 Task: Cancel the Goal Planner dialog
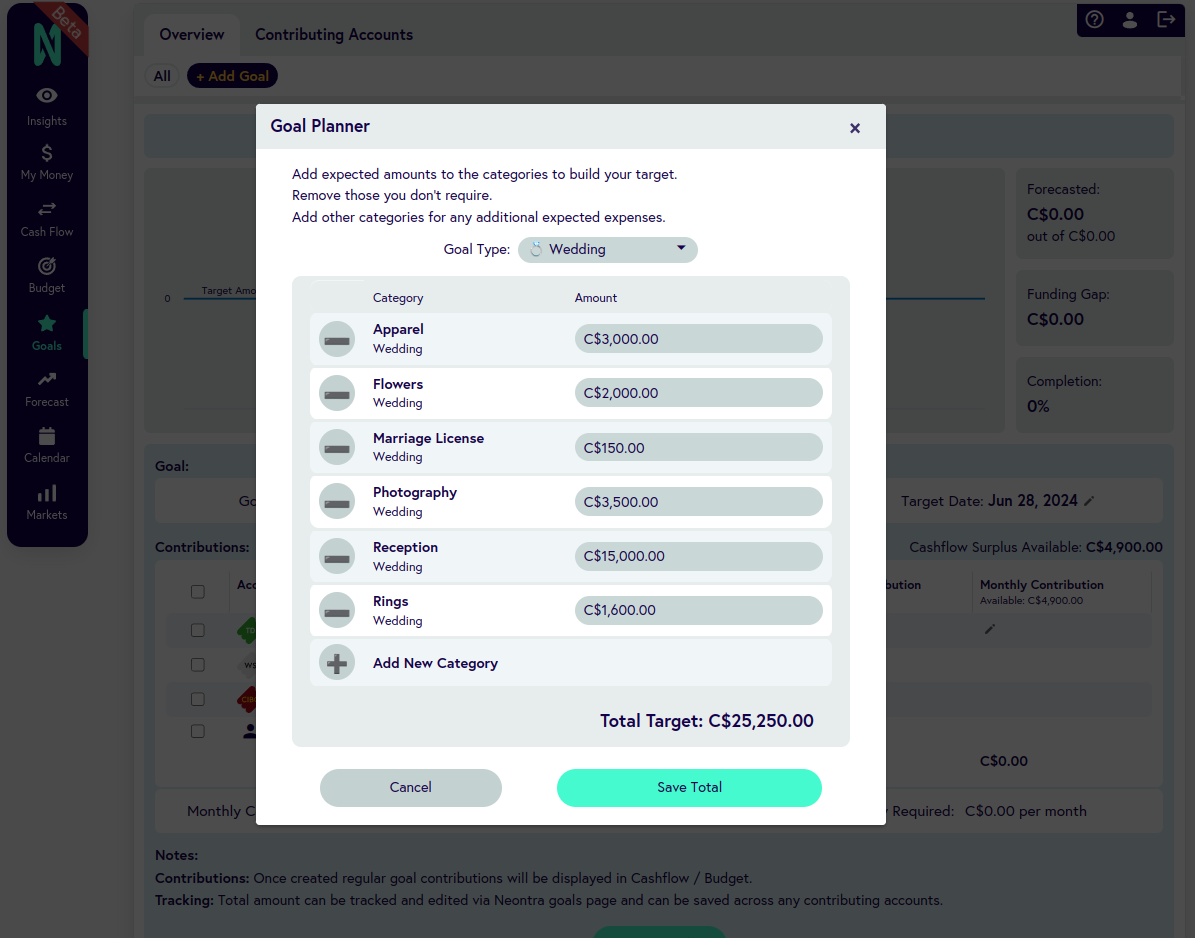pos(410,787)
